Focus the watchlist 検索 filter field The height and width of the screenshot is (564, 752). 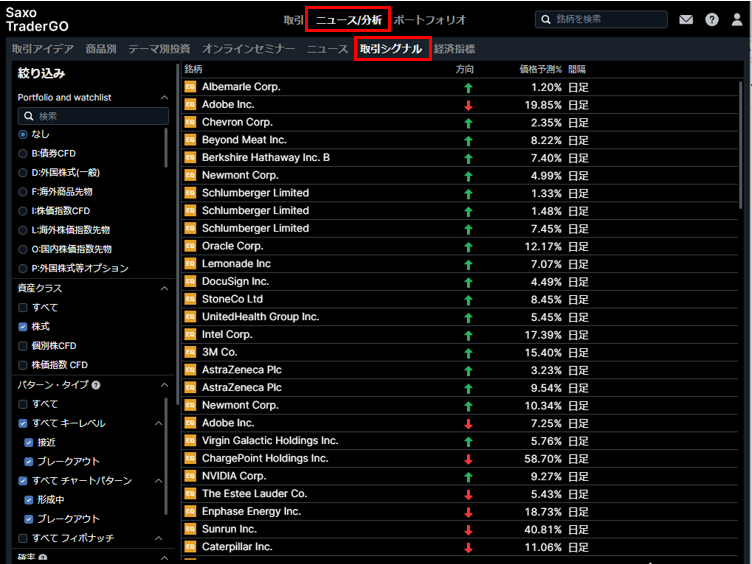(x=93, y=116)
